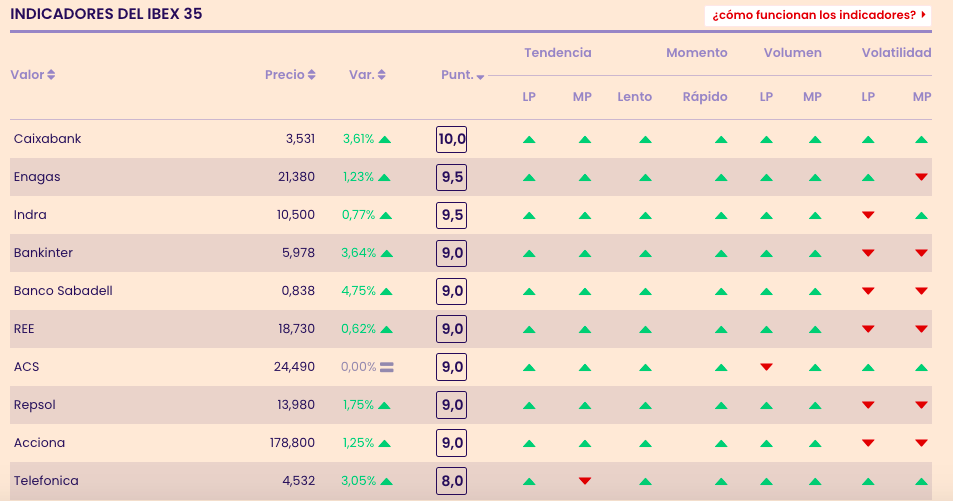
Task: Open Caixabank stock row name
Action: (x=47, y=139)
